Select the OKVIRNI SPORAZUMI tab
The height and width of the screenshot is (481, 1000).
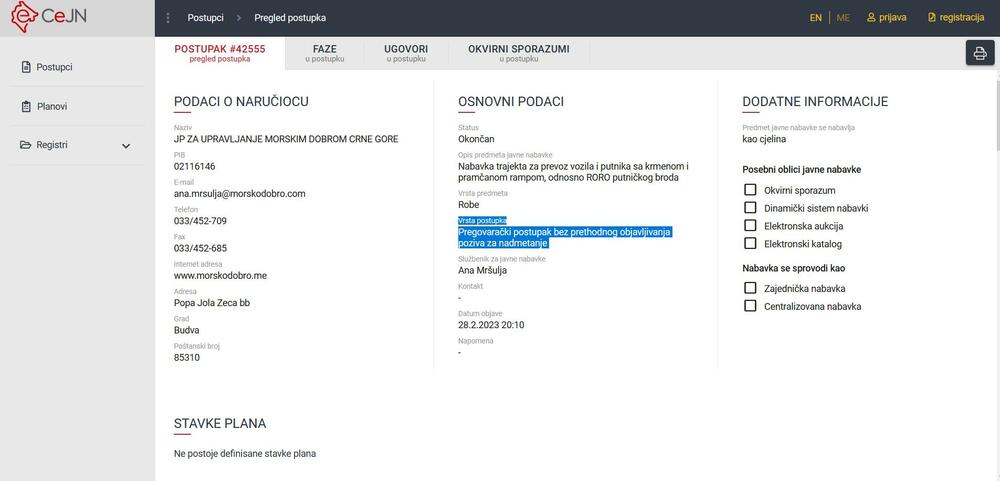(518, 53)
